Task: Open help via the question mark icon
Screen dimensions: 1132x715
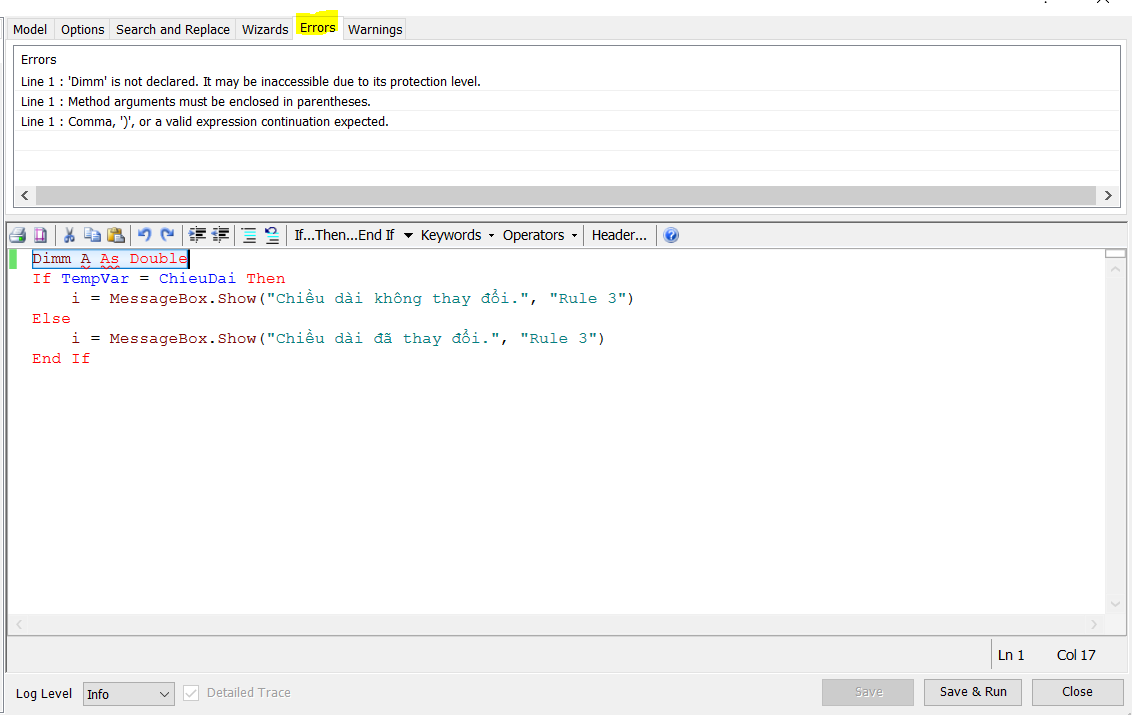Action: (670, 234)
